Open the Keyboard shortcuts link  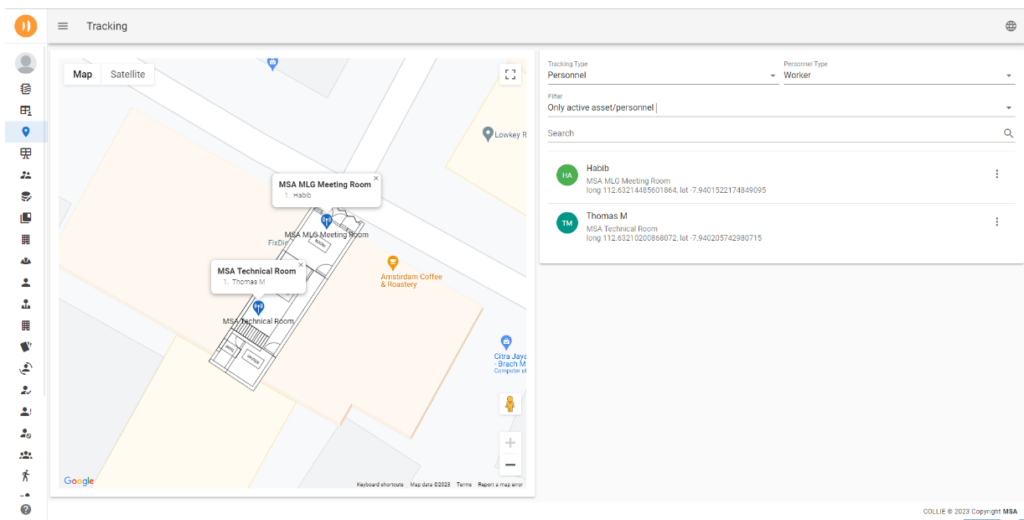(381, 485)
